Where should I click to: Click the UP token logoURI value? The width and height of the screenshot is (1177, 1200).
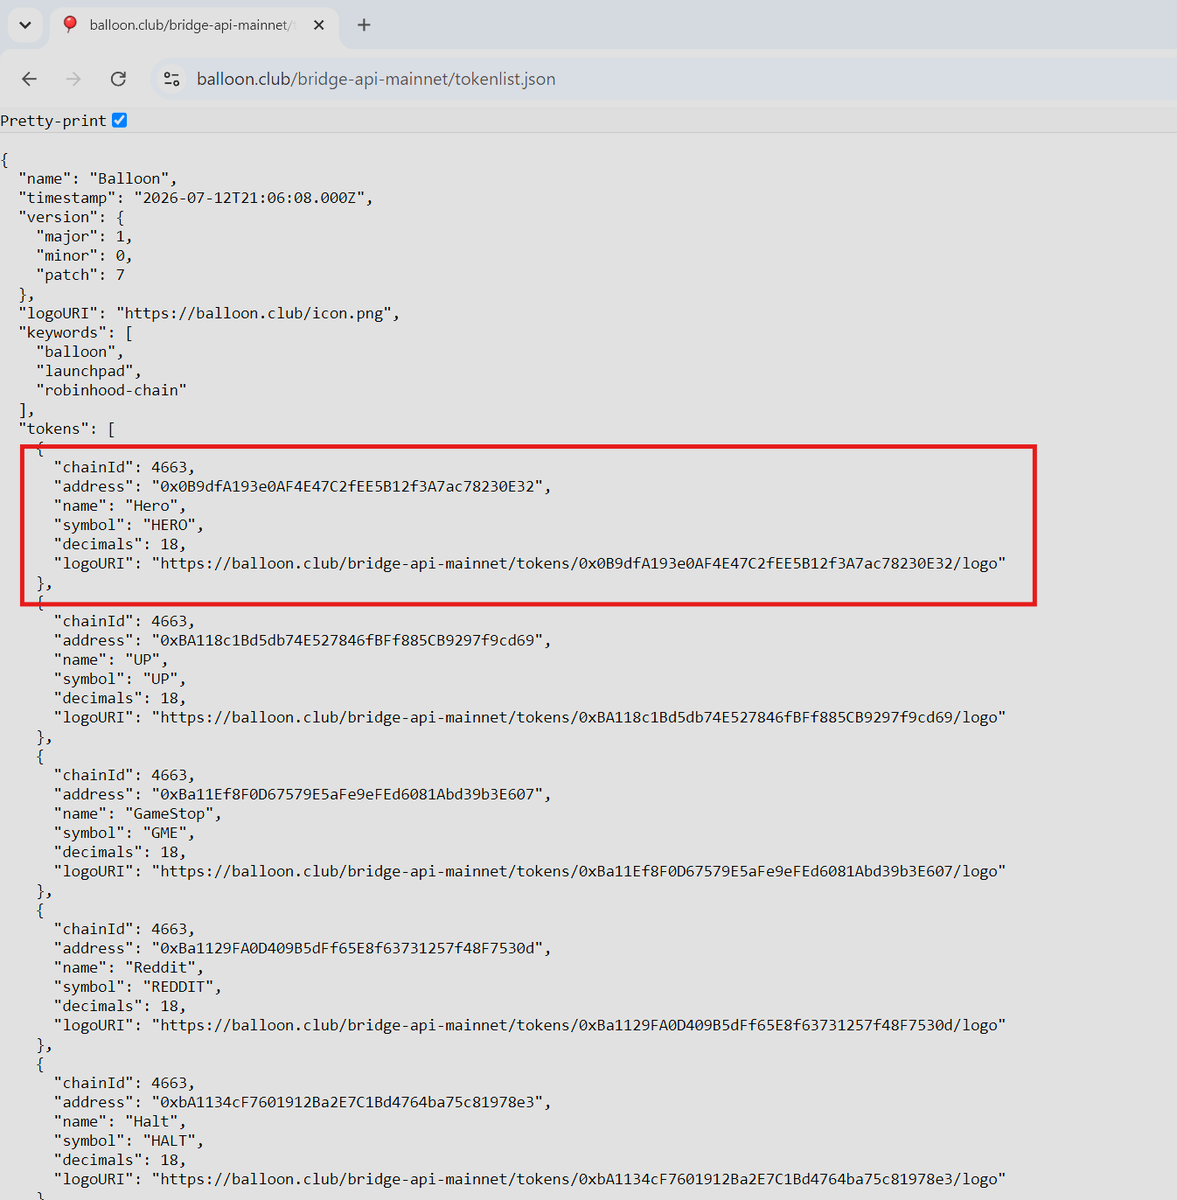coord(579,718)
